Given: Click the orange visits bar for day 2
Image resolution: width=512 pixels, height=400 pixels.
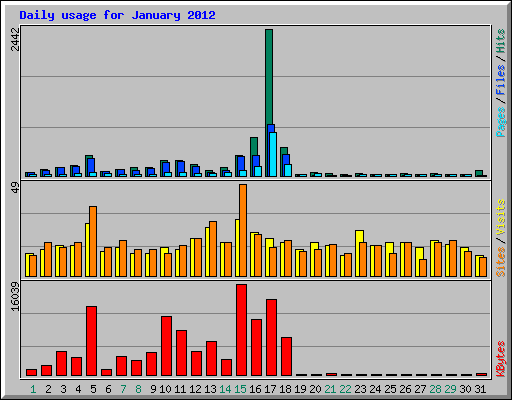Looking at the screenshot, I should coord(48,259).
